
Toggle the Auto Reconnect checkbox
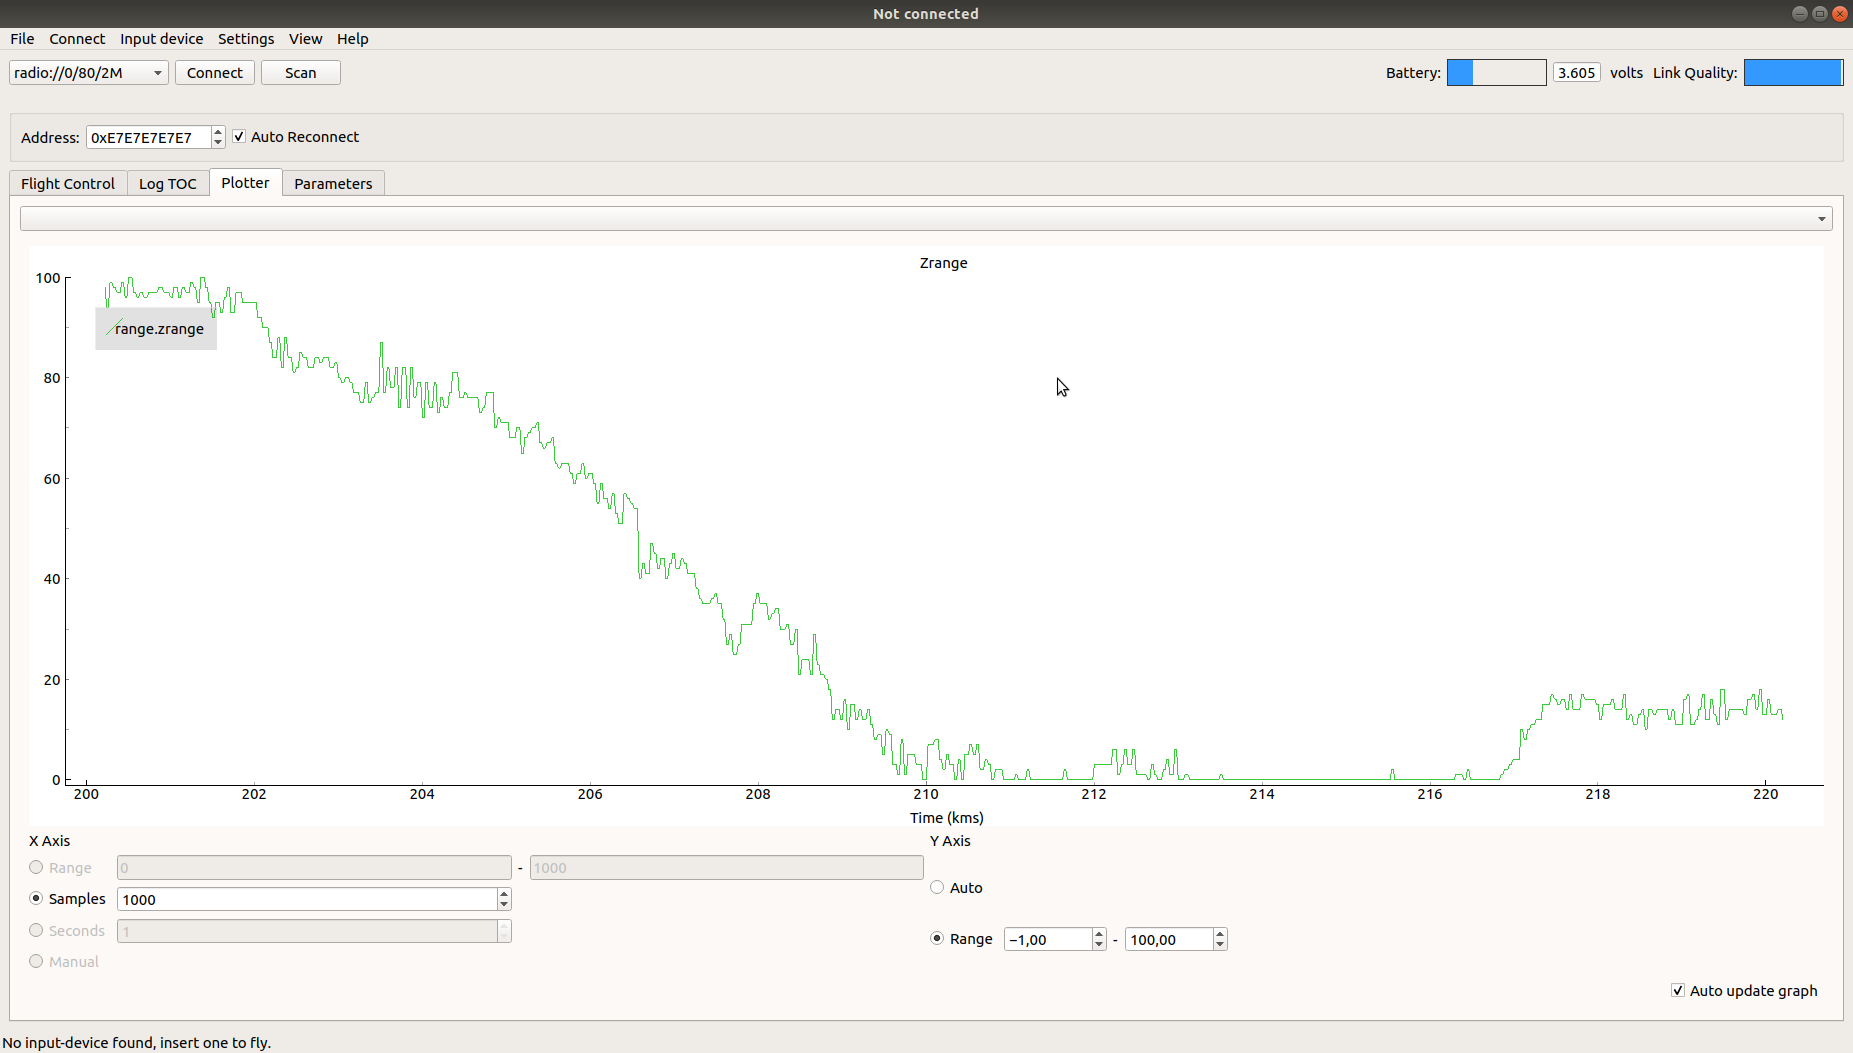pos(239,137)
